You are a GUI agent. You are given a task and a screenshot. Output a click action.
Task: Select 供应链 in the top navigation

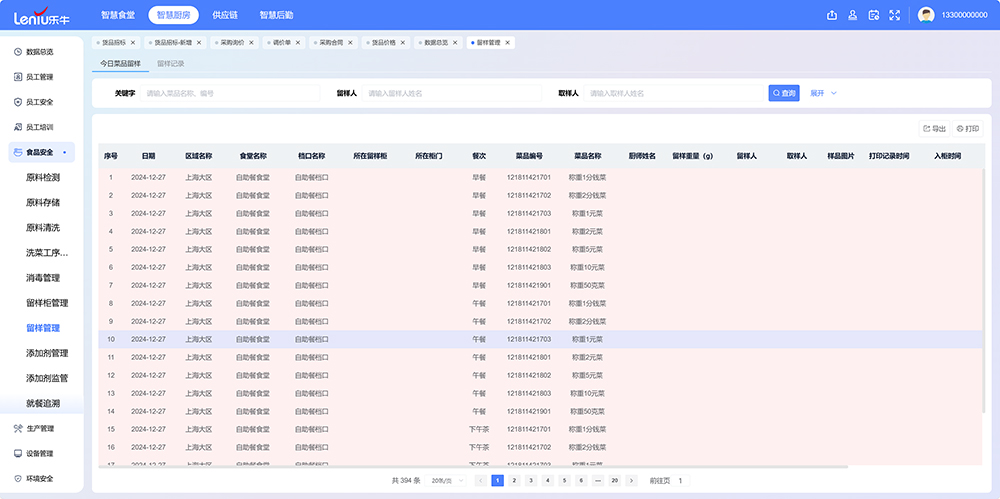tap(225, 15)
